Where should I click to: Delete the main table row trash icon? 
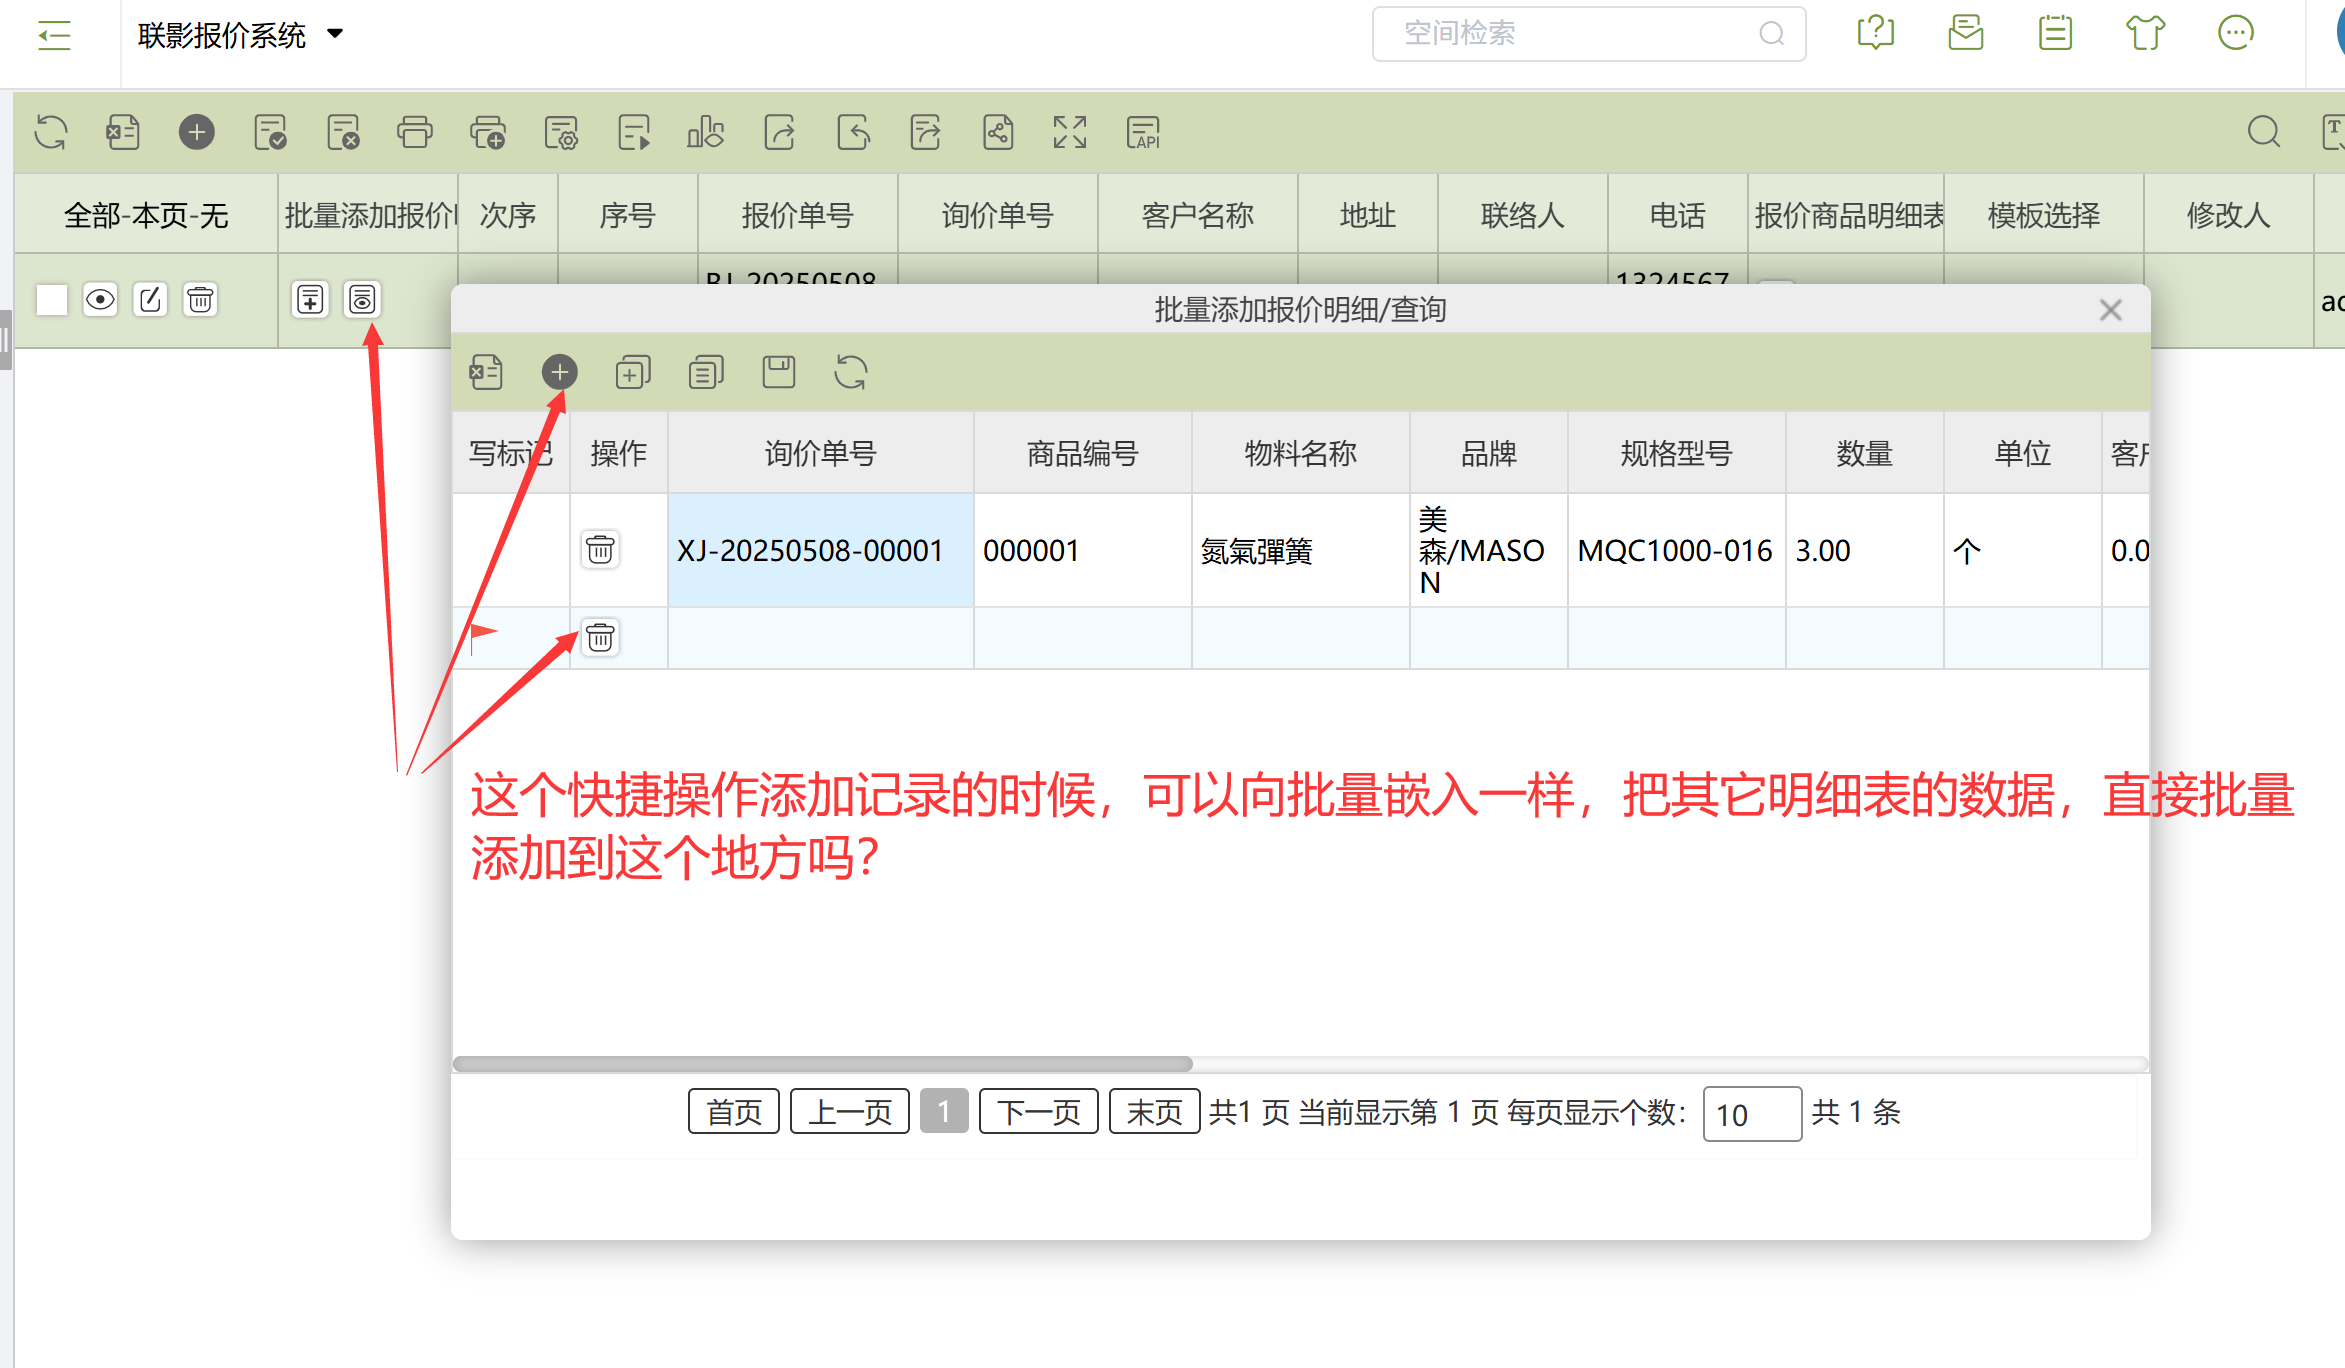tap(200, 300)
